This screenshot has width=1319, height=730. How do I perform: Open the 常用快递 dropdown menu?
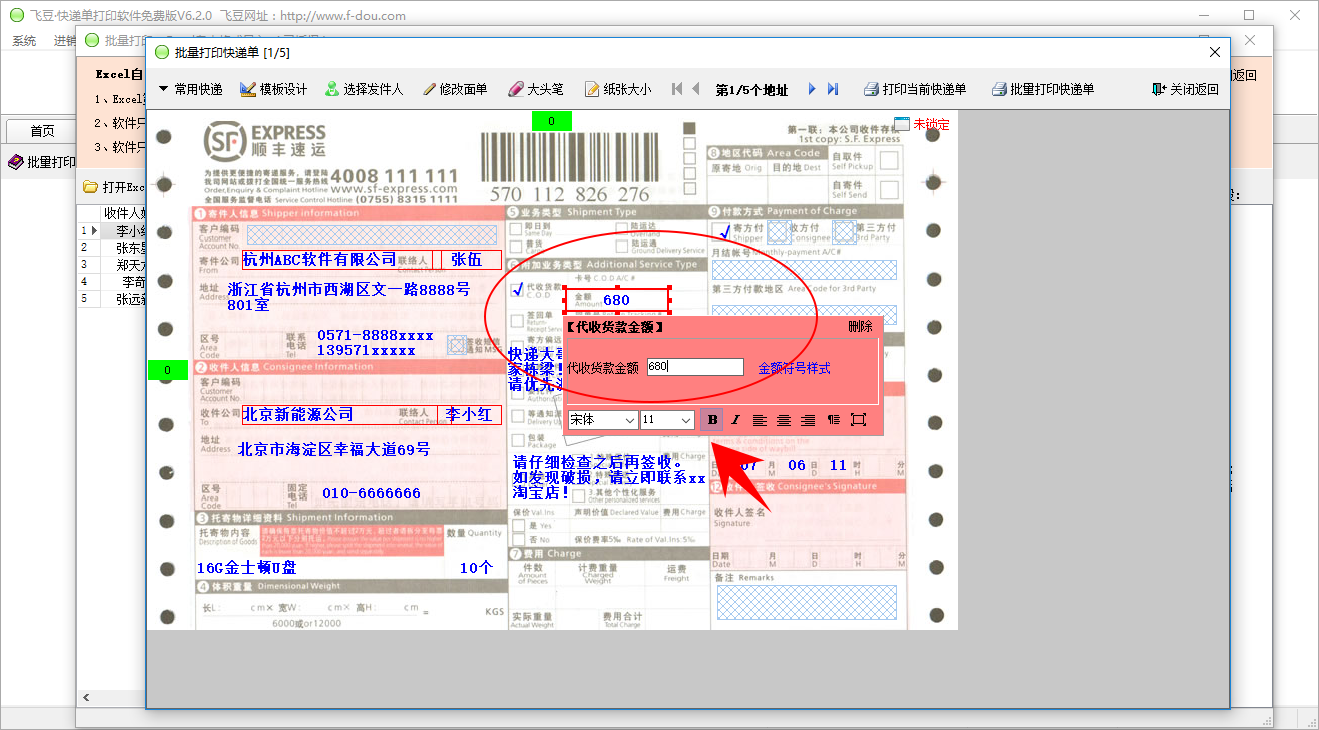click(x=190, y=89)
